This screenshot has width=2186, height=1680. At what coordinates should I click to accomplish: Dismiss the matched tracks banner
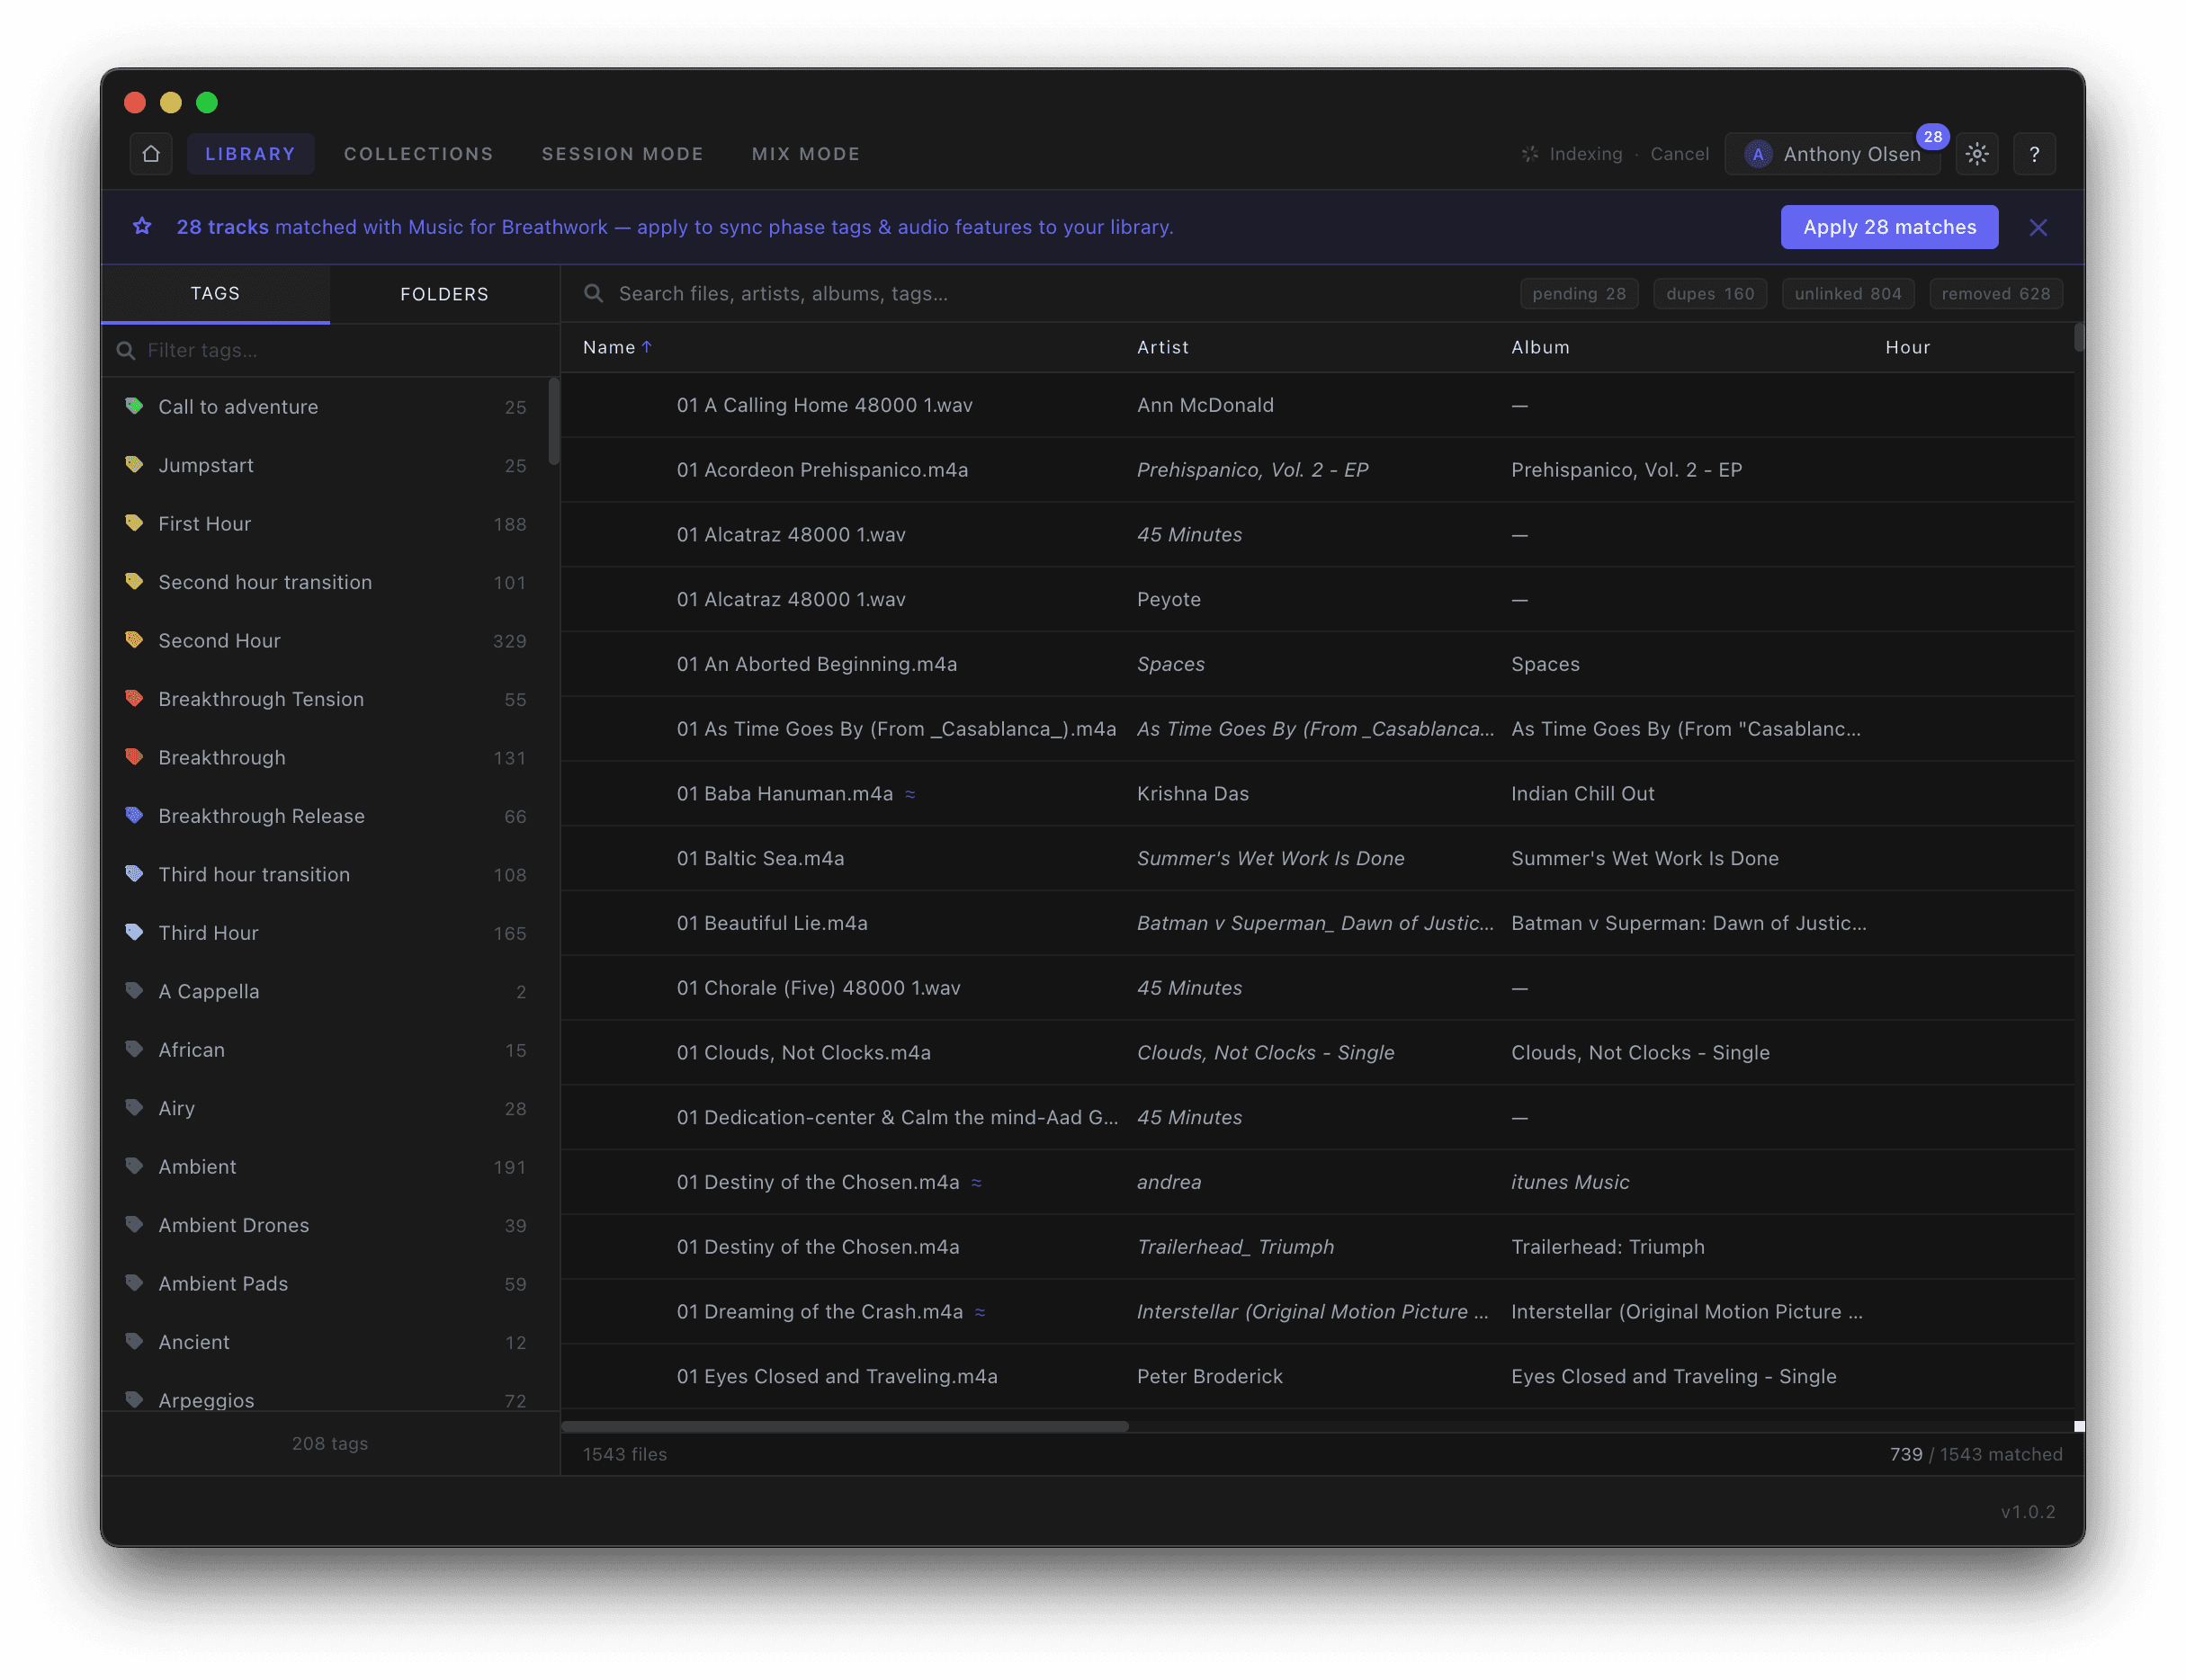point(2037,227)
